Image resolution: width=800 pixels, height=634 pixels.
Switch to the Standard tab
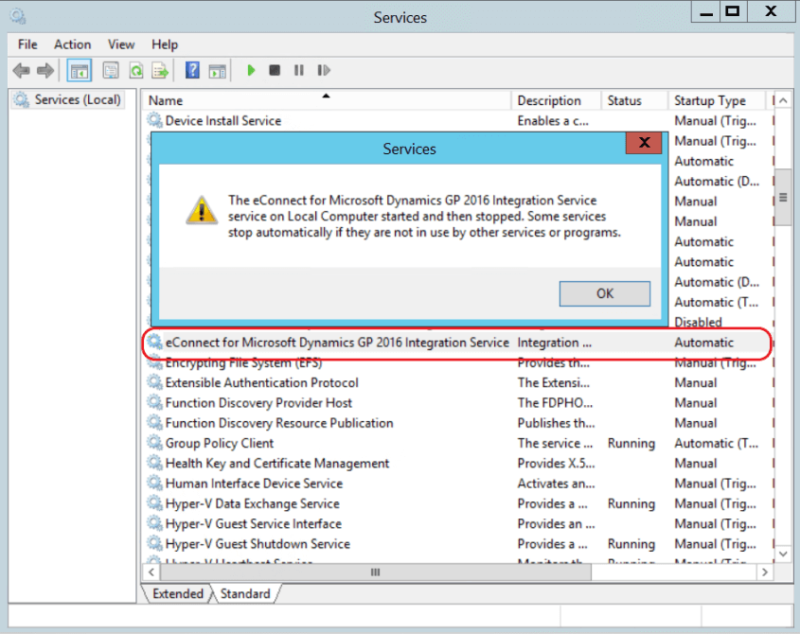(x=246, y=593)
